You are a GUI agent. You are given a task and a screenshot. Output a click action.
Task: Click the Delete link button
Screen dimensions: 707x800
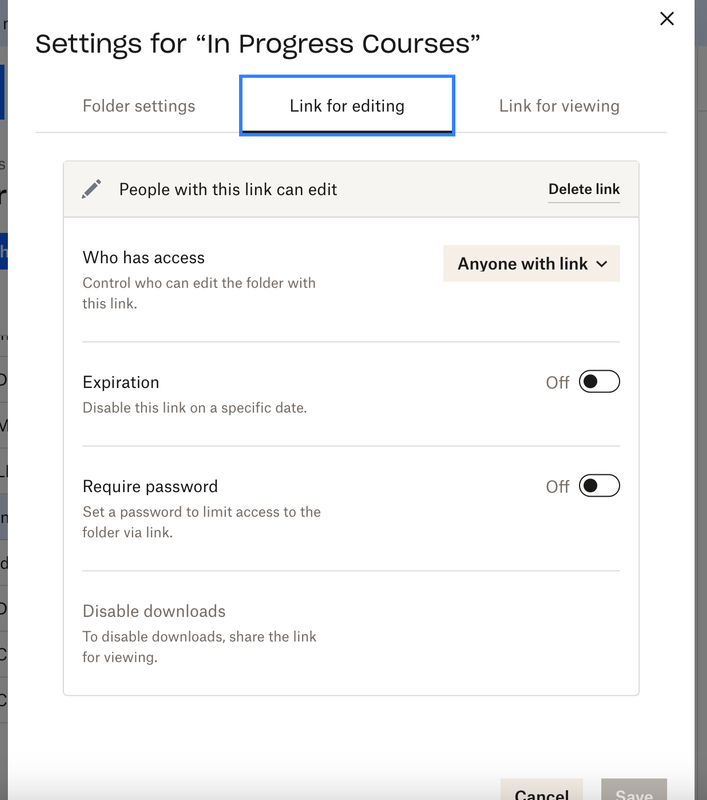(584, 189)
